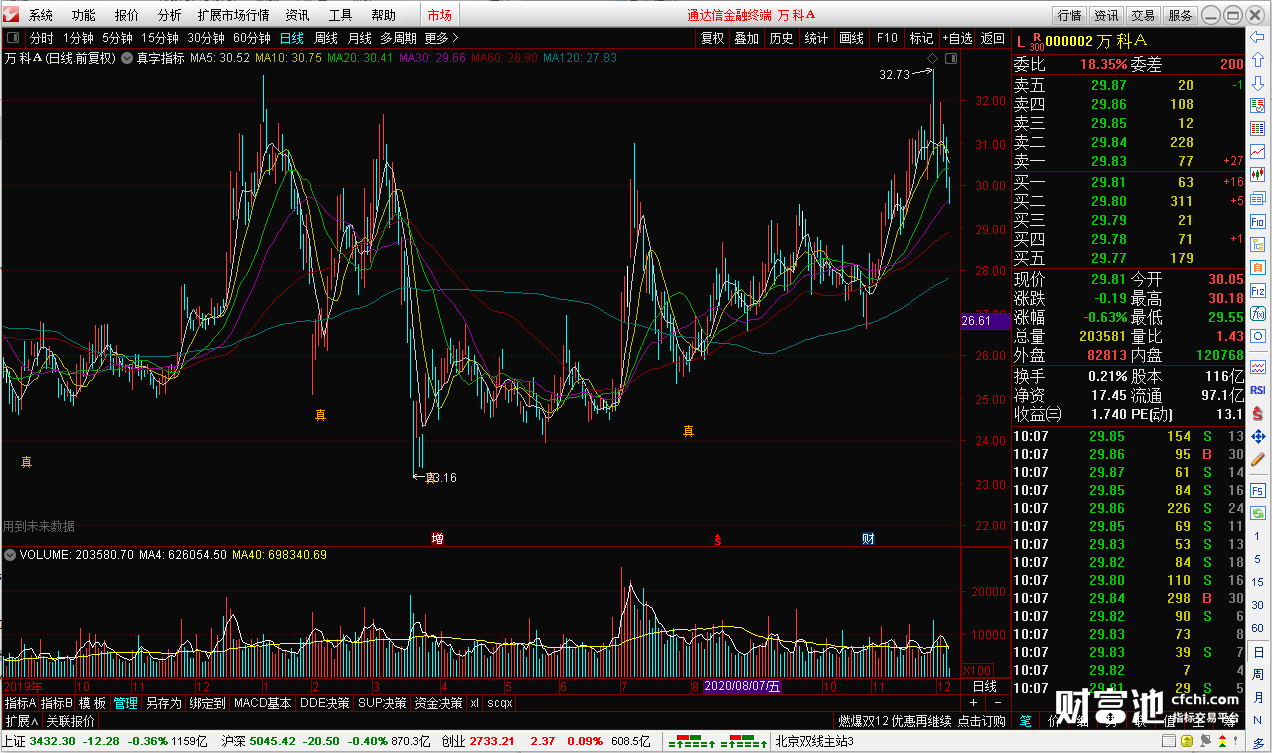Open the 叠加 overlay option
This screenshot has width=1272, height=753.
746,38
